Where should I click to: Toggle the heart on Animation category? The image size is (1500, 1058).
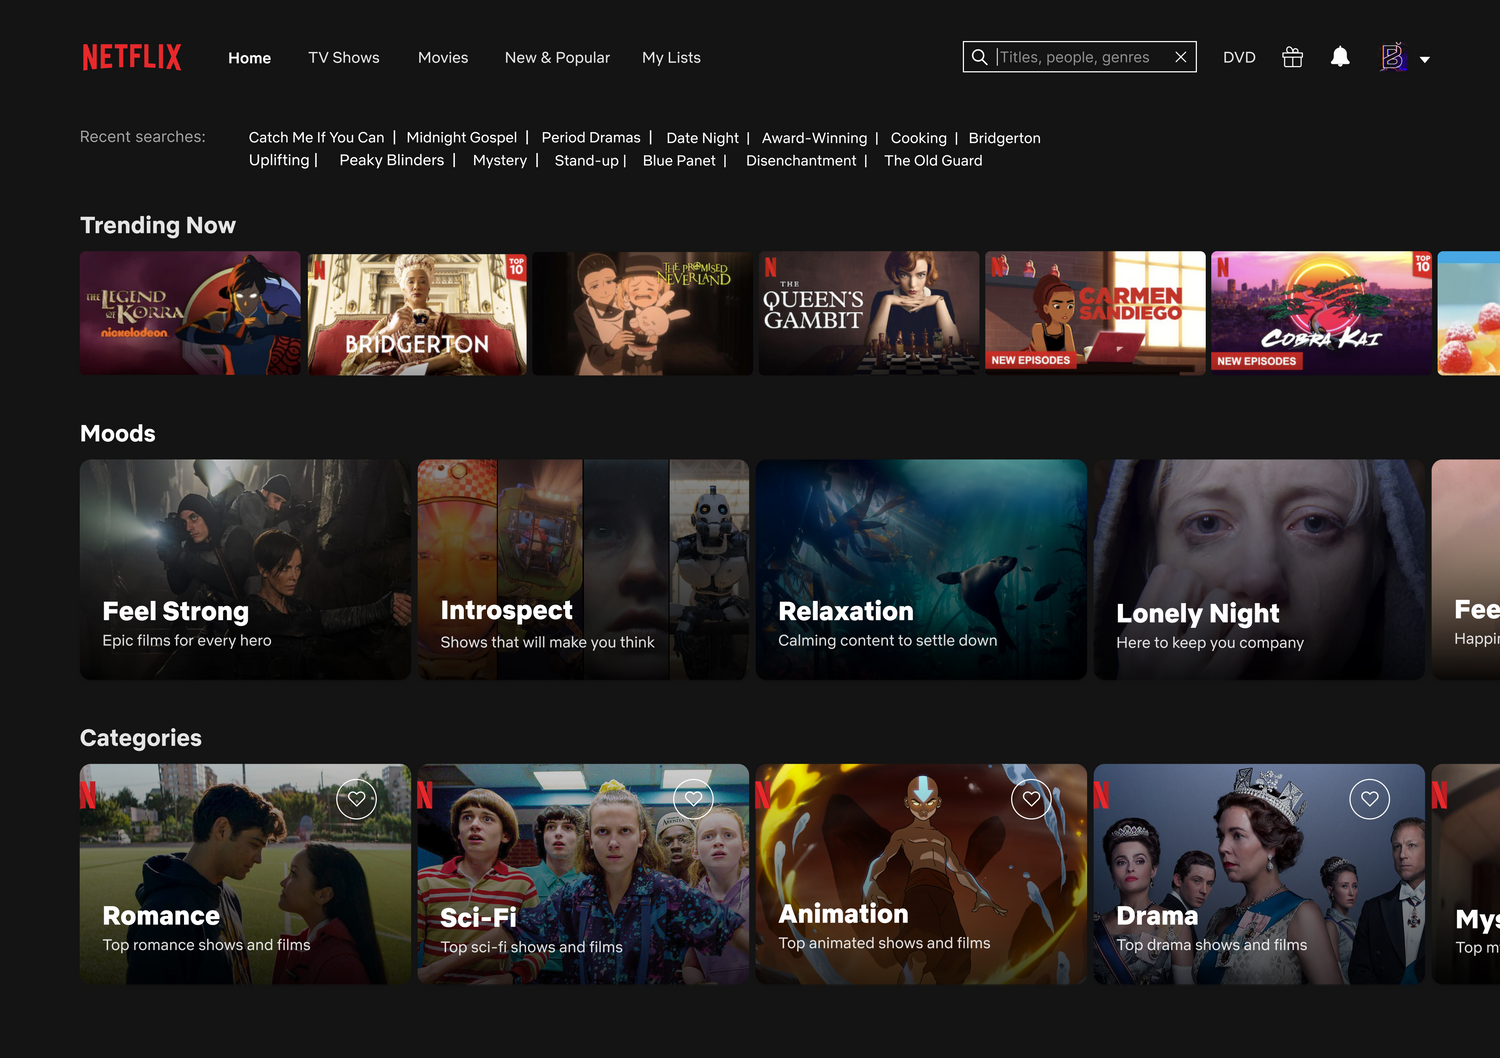(1031, 799)
